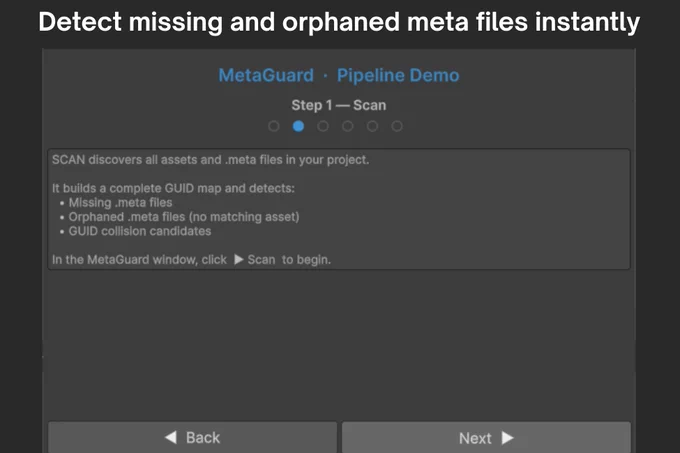The height and width of the screenshot is (453, 680).
Task: Click the 'It builds a complete GUID map' line
Action: click(x=173, y=189)
